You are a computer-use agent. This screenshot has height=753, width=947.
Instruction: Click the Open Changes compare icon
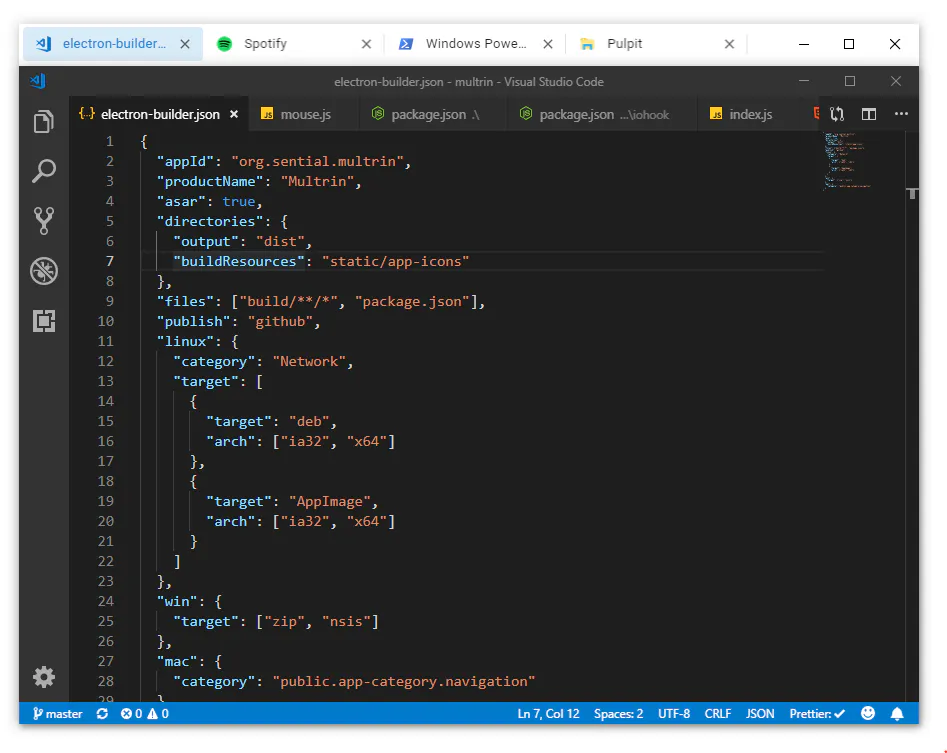[837, 114]
